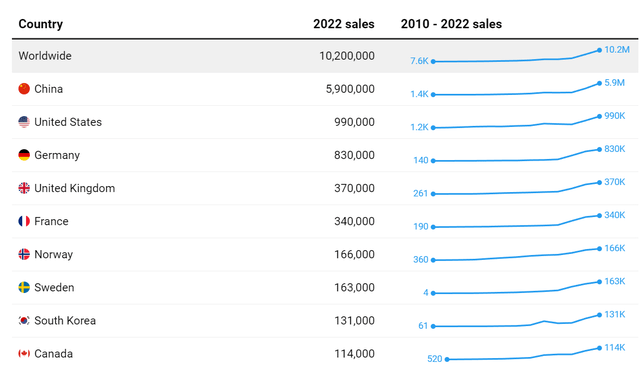The image size is (640, 376).
Task: Click the Canada flag icon
Action: [x=24, y=354]
